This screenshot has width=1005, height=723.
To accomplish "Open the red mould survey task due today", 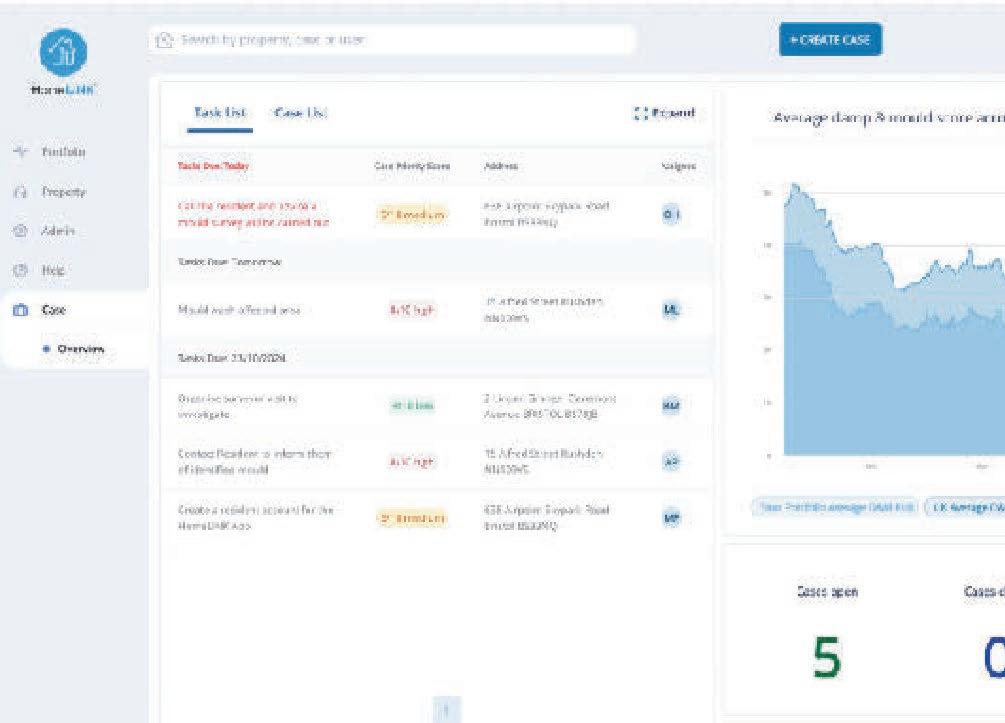I will (254, 214).
